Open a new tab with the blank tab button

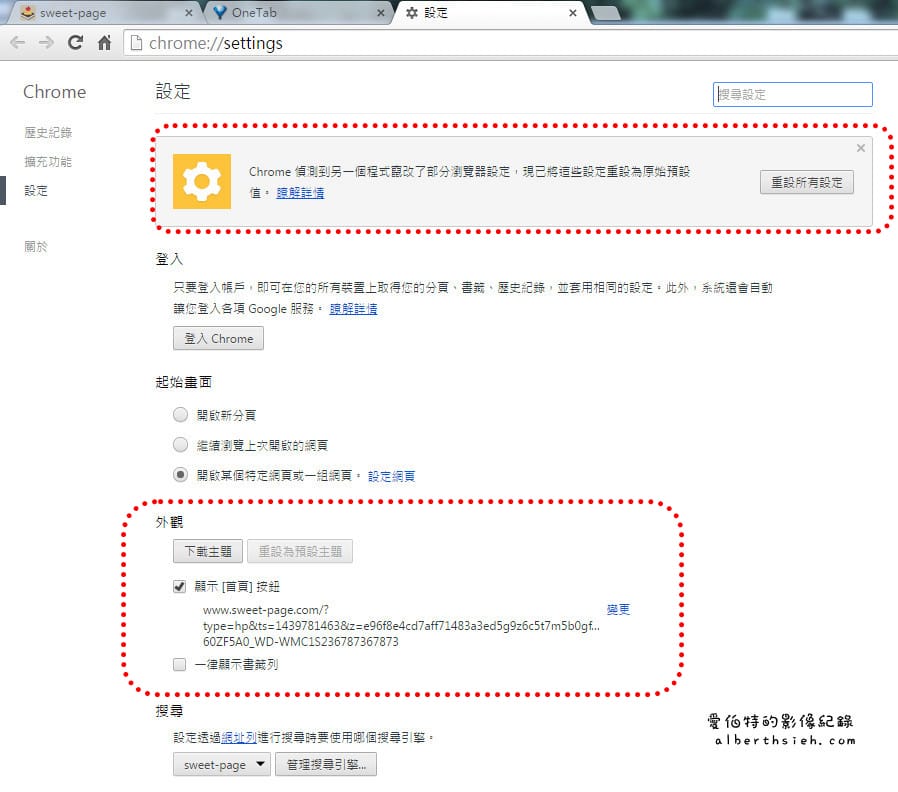(x=606, y=13)
